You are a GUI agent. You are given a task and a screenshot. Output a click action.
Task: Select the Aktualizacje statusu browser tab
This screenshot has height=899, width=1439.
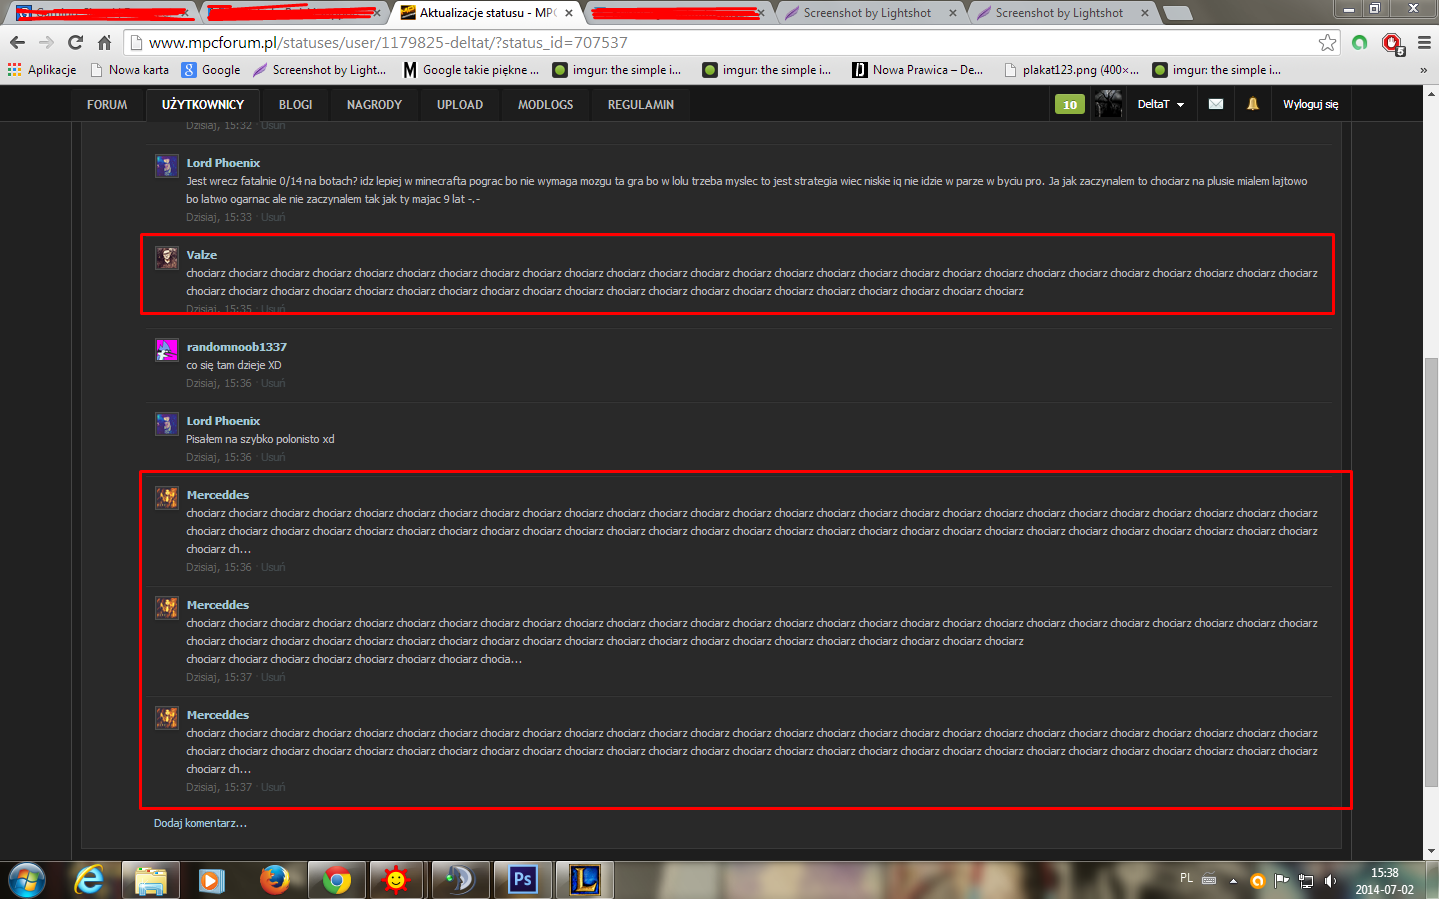click(x=487, y=13)
